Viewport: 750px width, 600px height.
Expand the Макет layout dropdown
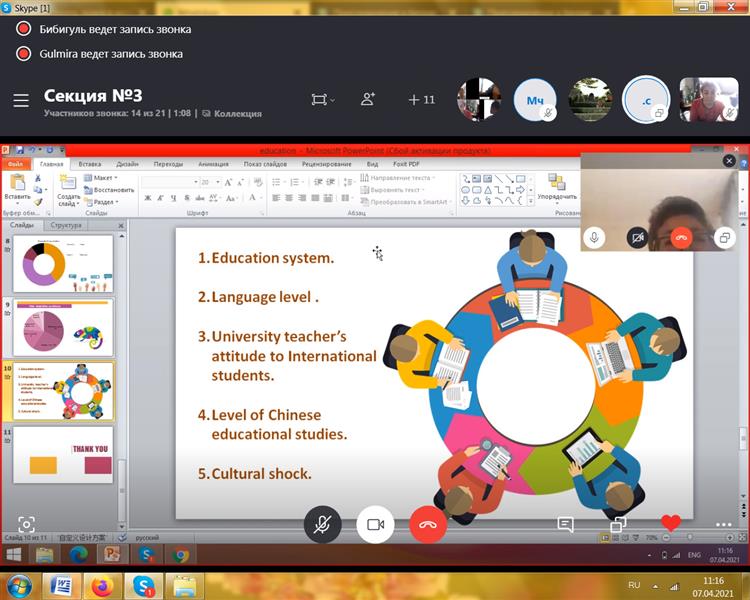point(102,178)
